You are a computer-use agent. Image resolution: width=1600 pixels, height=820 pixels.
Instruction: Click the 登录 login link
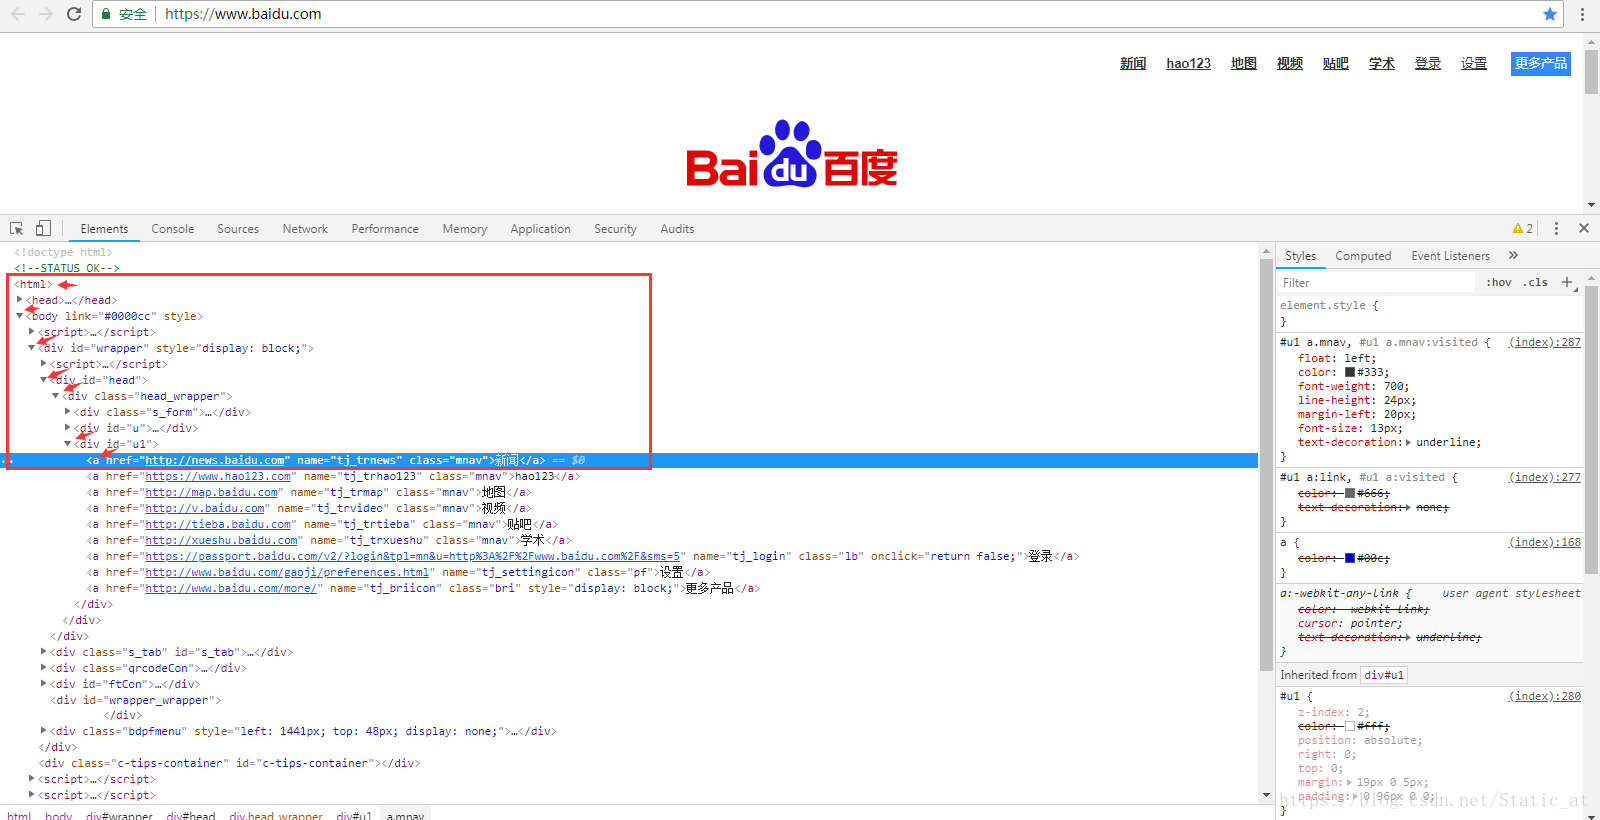tap(1428, 63)
